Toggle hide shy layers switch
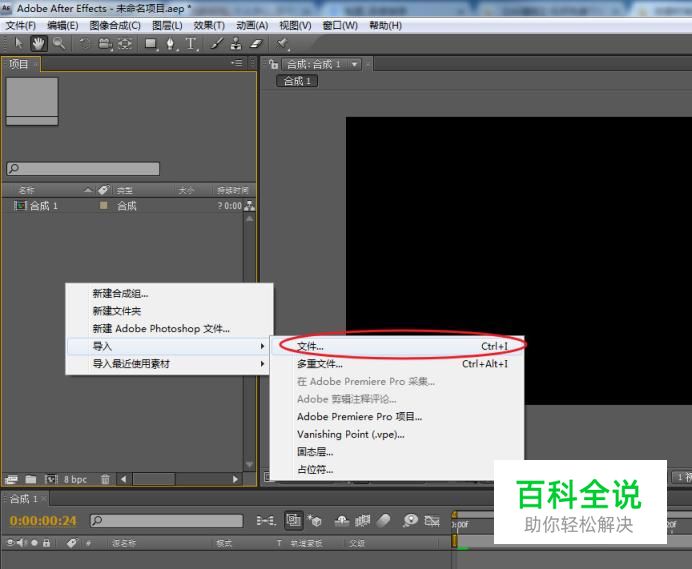 tap(342, 521)
